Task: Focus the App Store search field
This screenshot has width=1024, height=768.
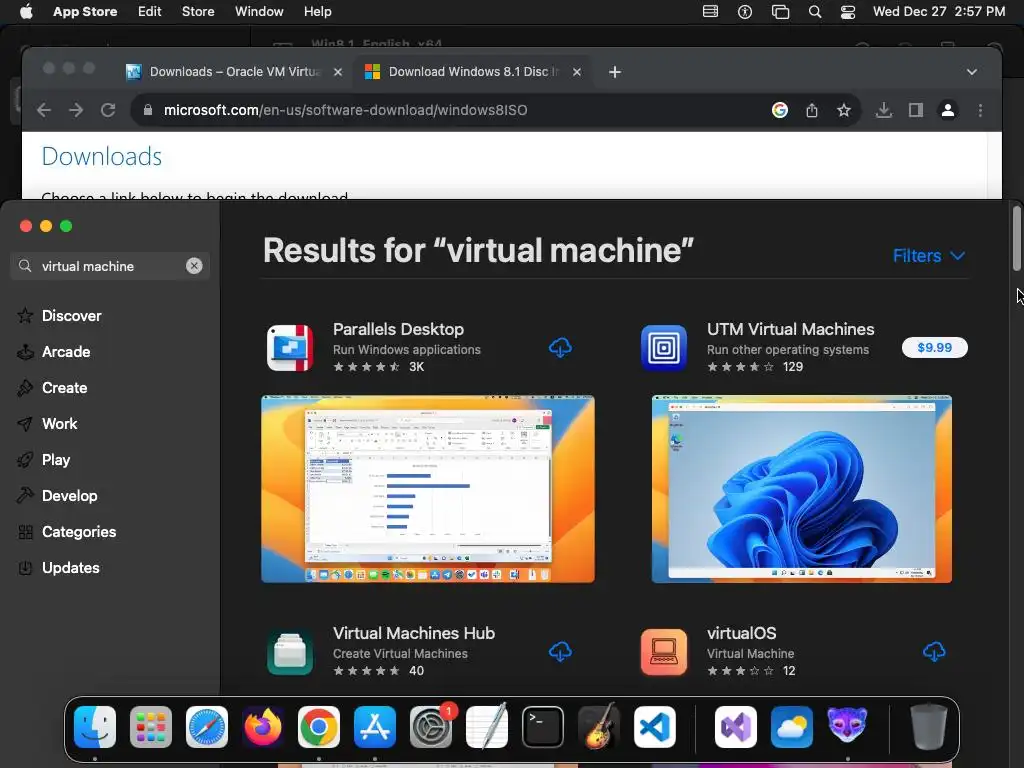Action: 110,266
